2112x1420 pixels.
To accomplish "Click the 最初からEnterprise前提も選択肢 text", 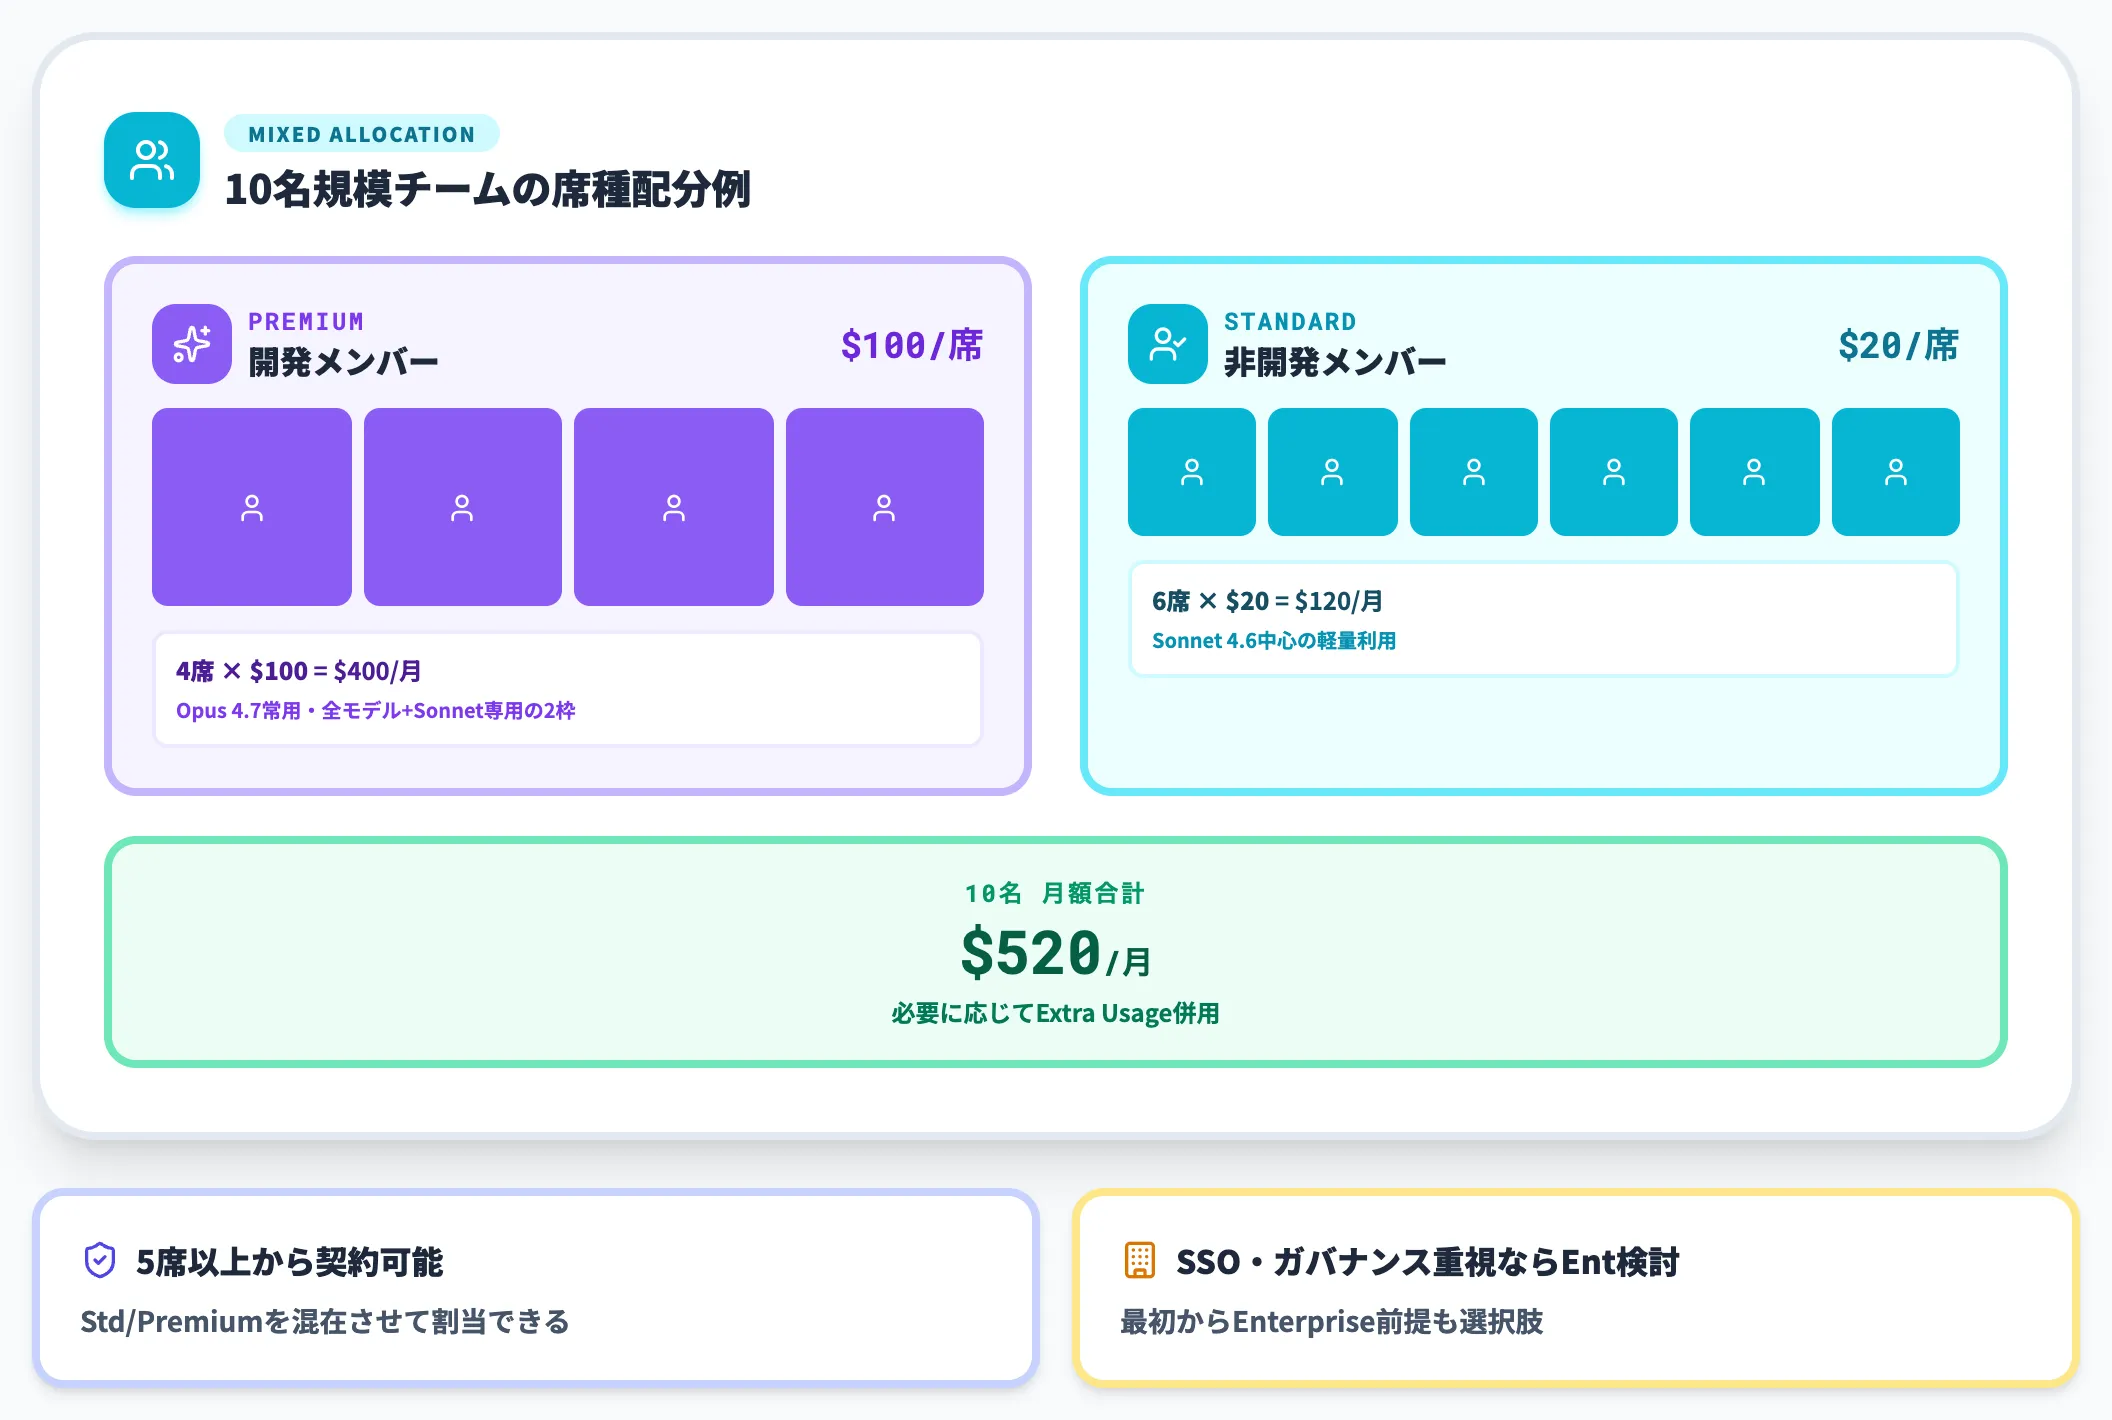I will (x=1332, y=1322).
